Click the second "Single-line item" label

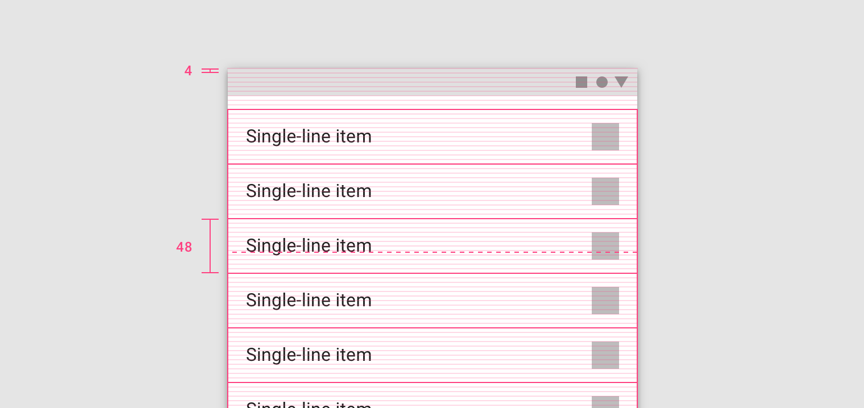(308, 191)
